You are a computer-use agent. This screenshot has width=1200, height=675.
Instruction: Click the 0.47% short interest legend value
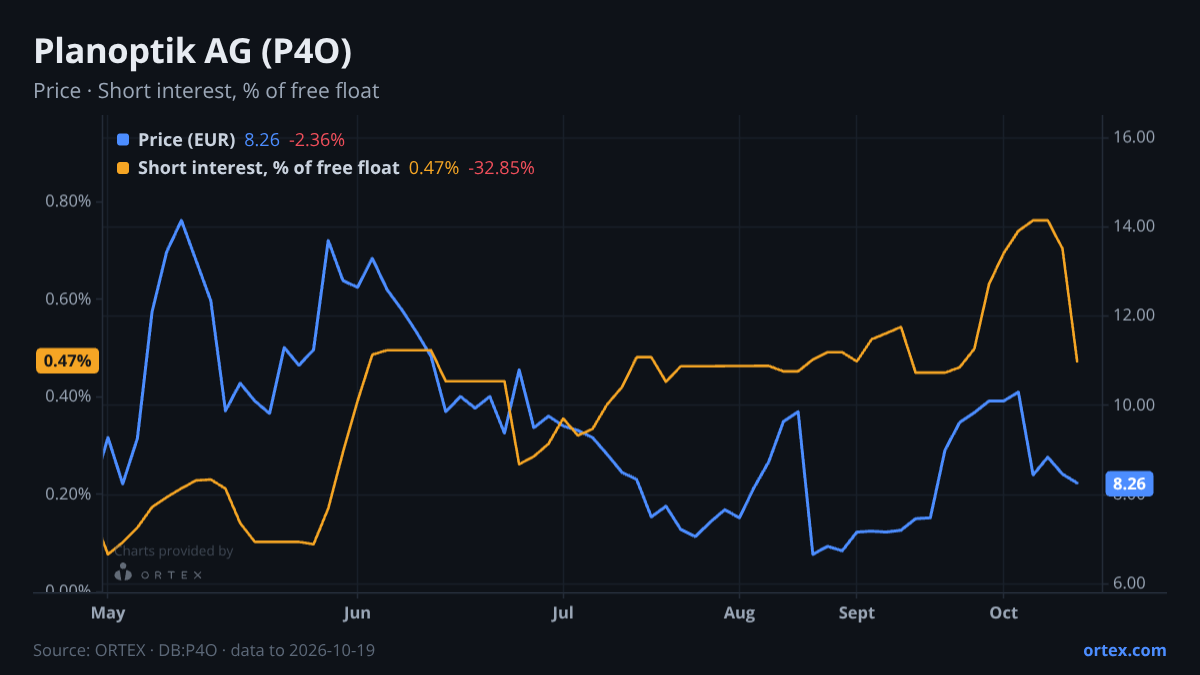(434, 168)
